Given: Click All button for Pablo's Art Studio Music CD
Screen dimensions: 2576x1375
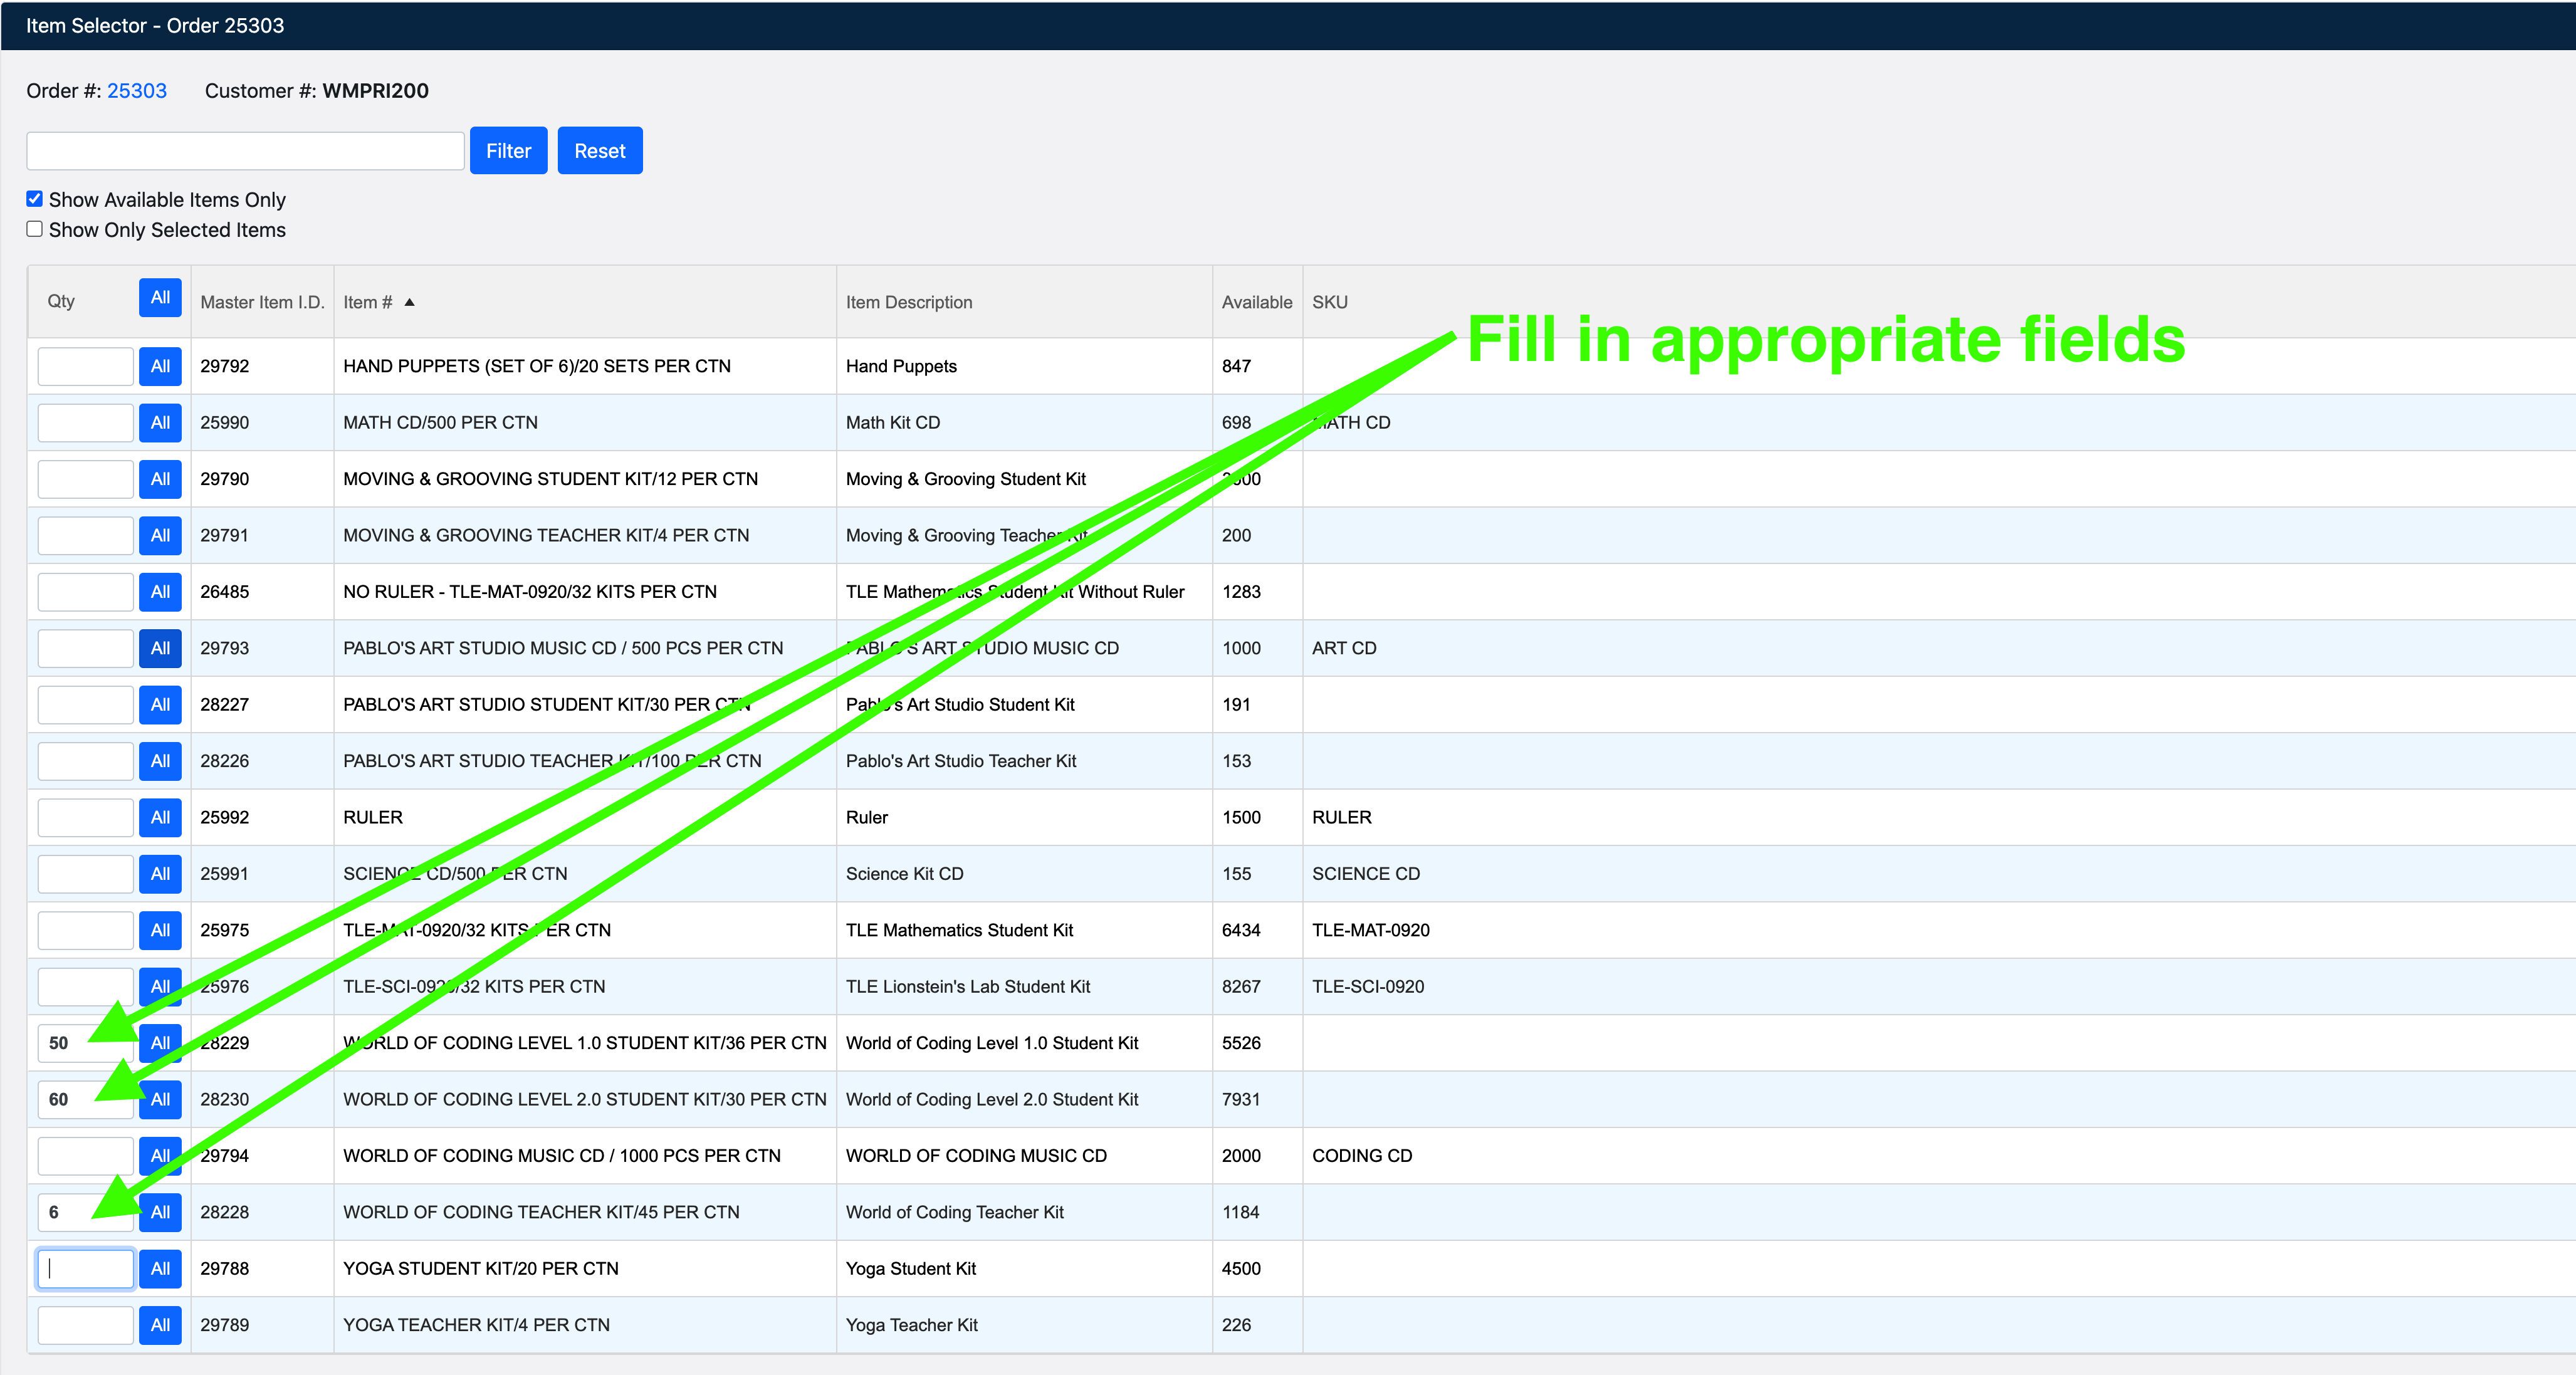Looking at the screenshot, I should click(160, 648).
